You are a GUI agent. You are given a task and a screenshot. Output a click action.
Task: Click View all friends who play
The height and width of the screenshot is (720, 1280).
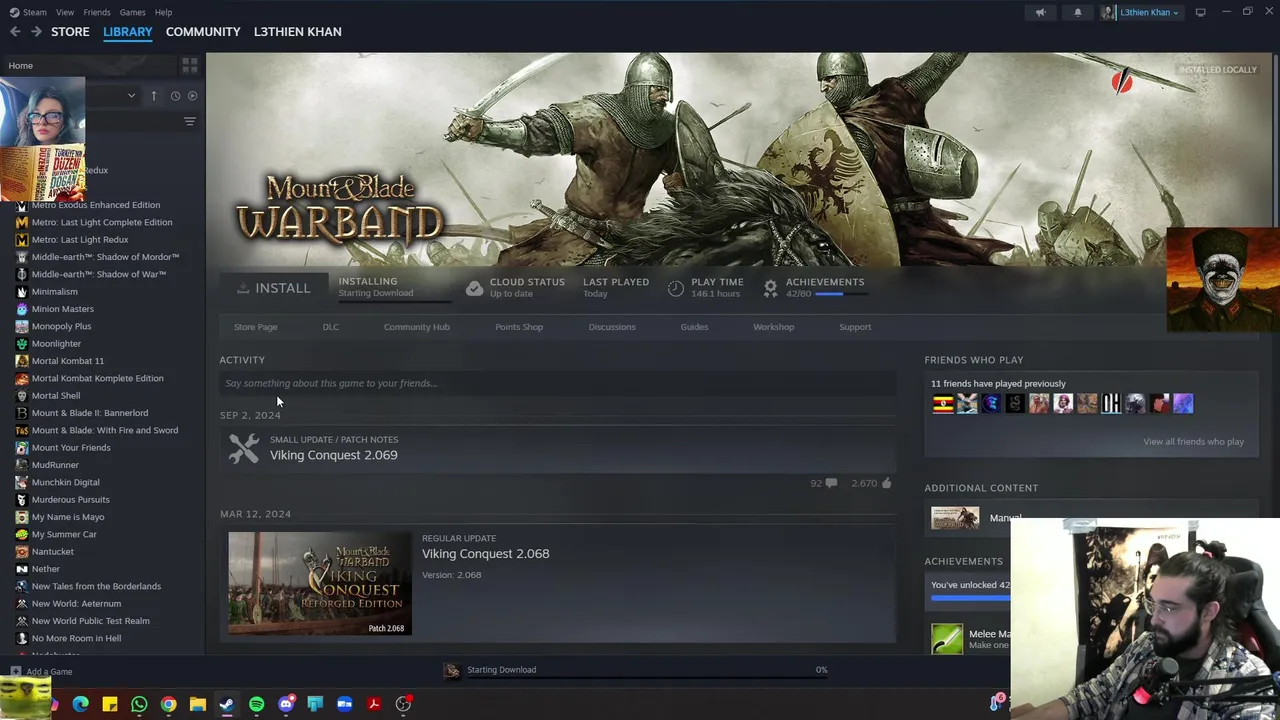point(1193,442)
